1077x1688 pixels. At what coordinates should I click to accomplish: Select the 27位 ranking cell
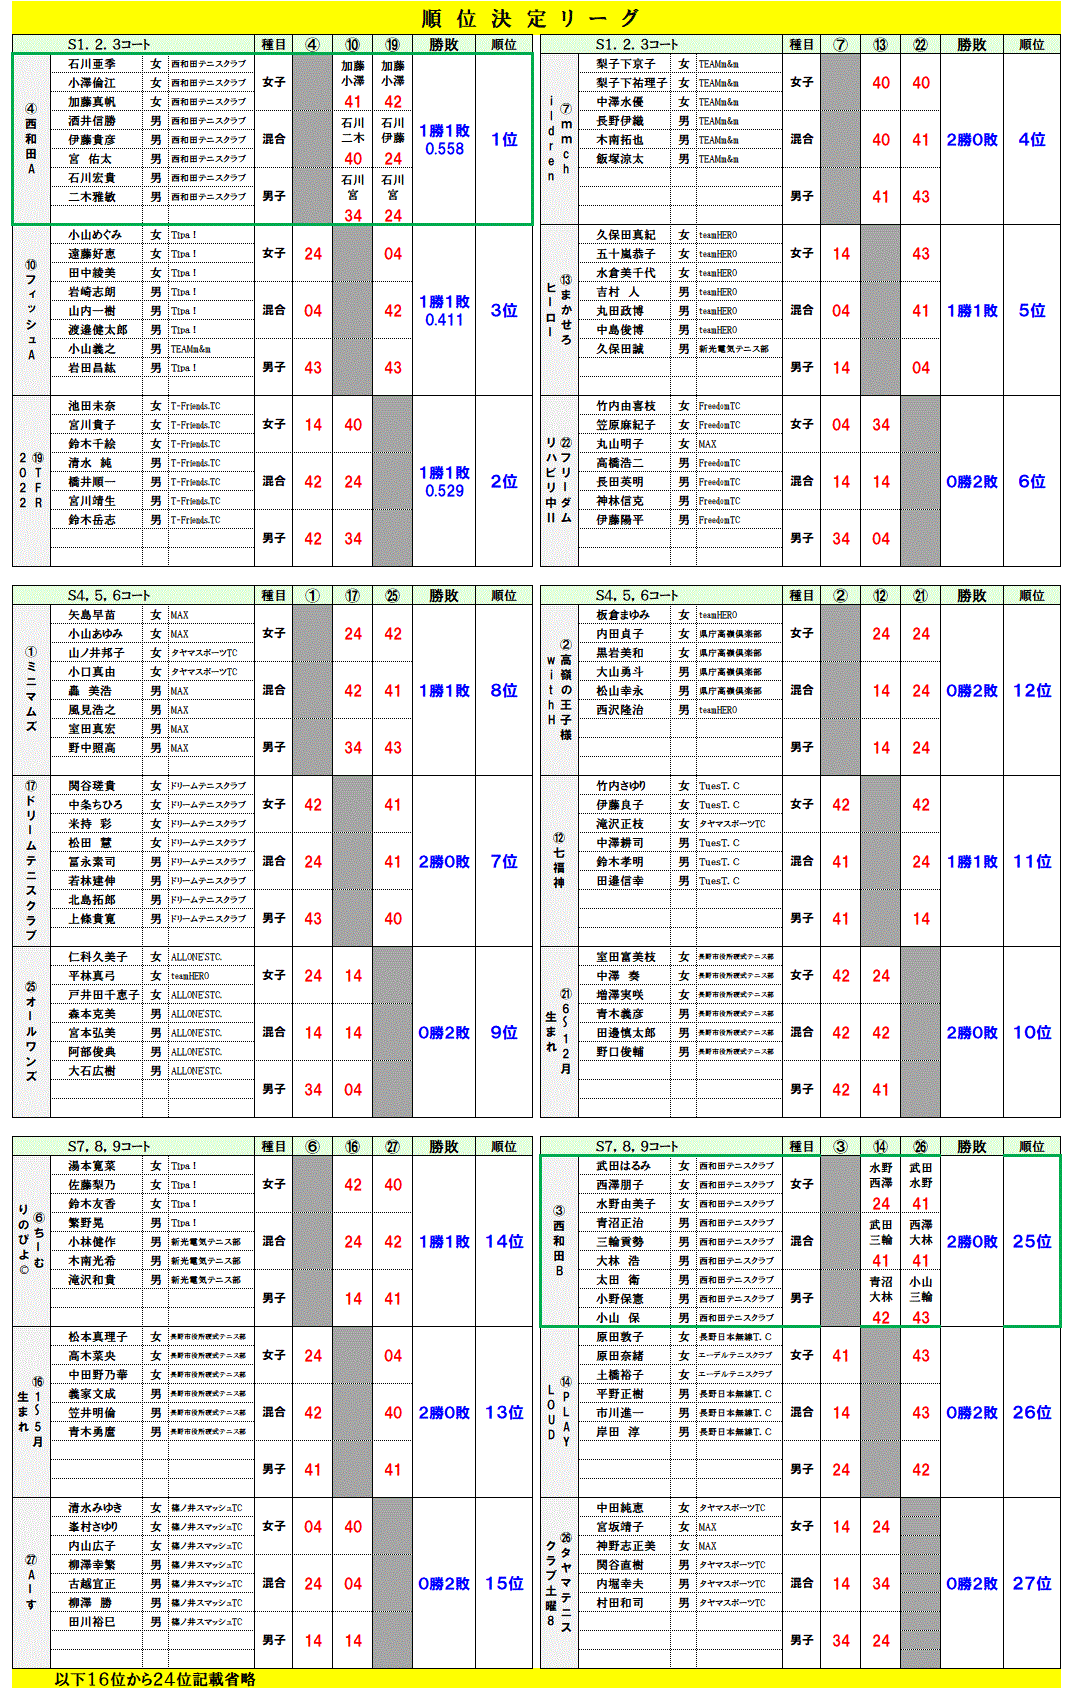1031,1583
